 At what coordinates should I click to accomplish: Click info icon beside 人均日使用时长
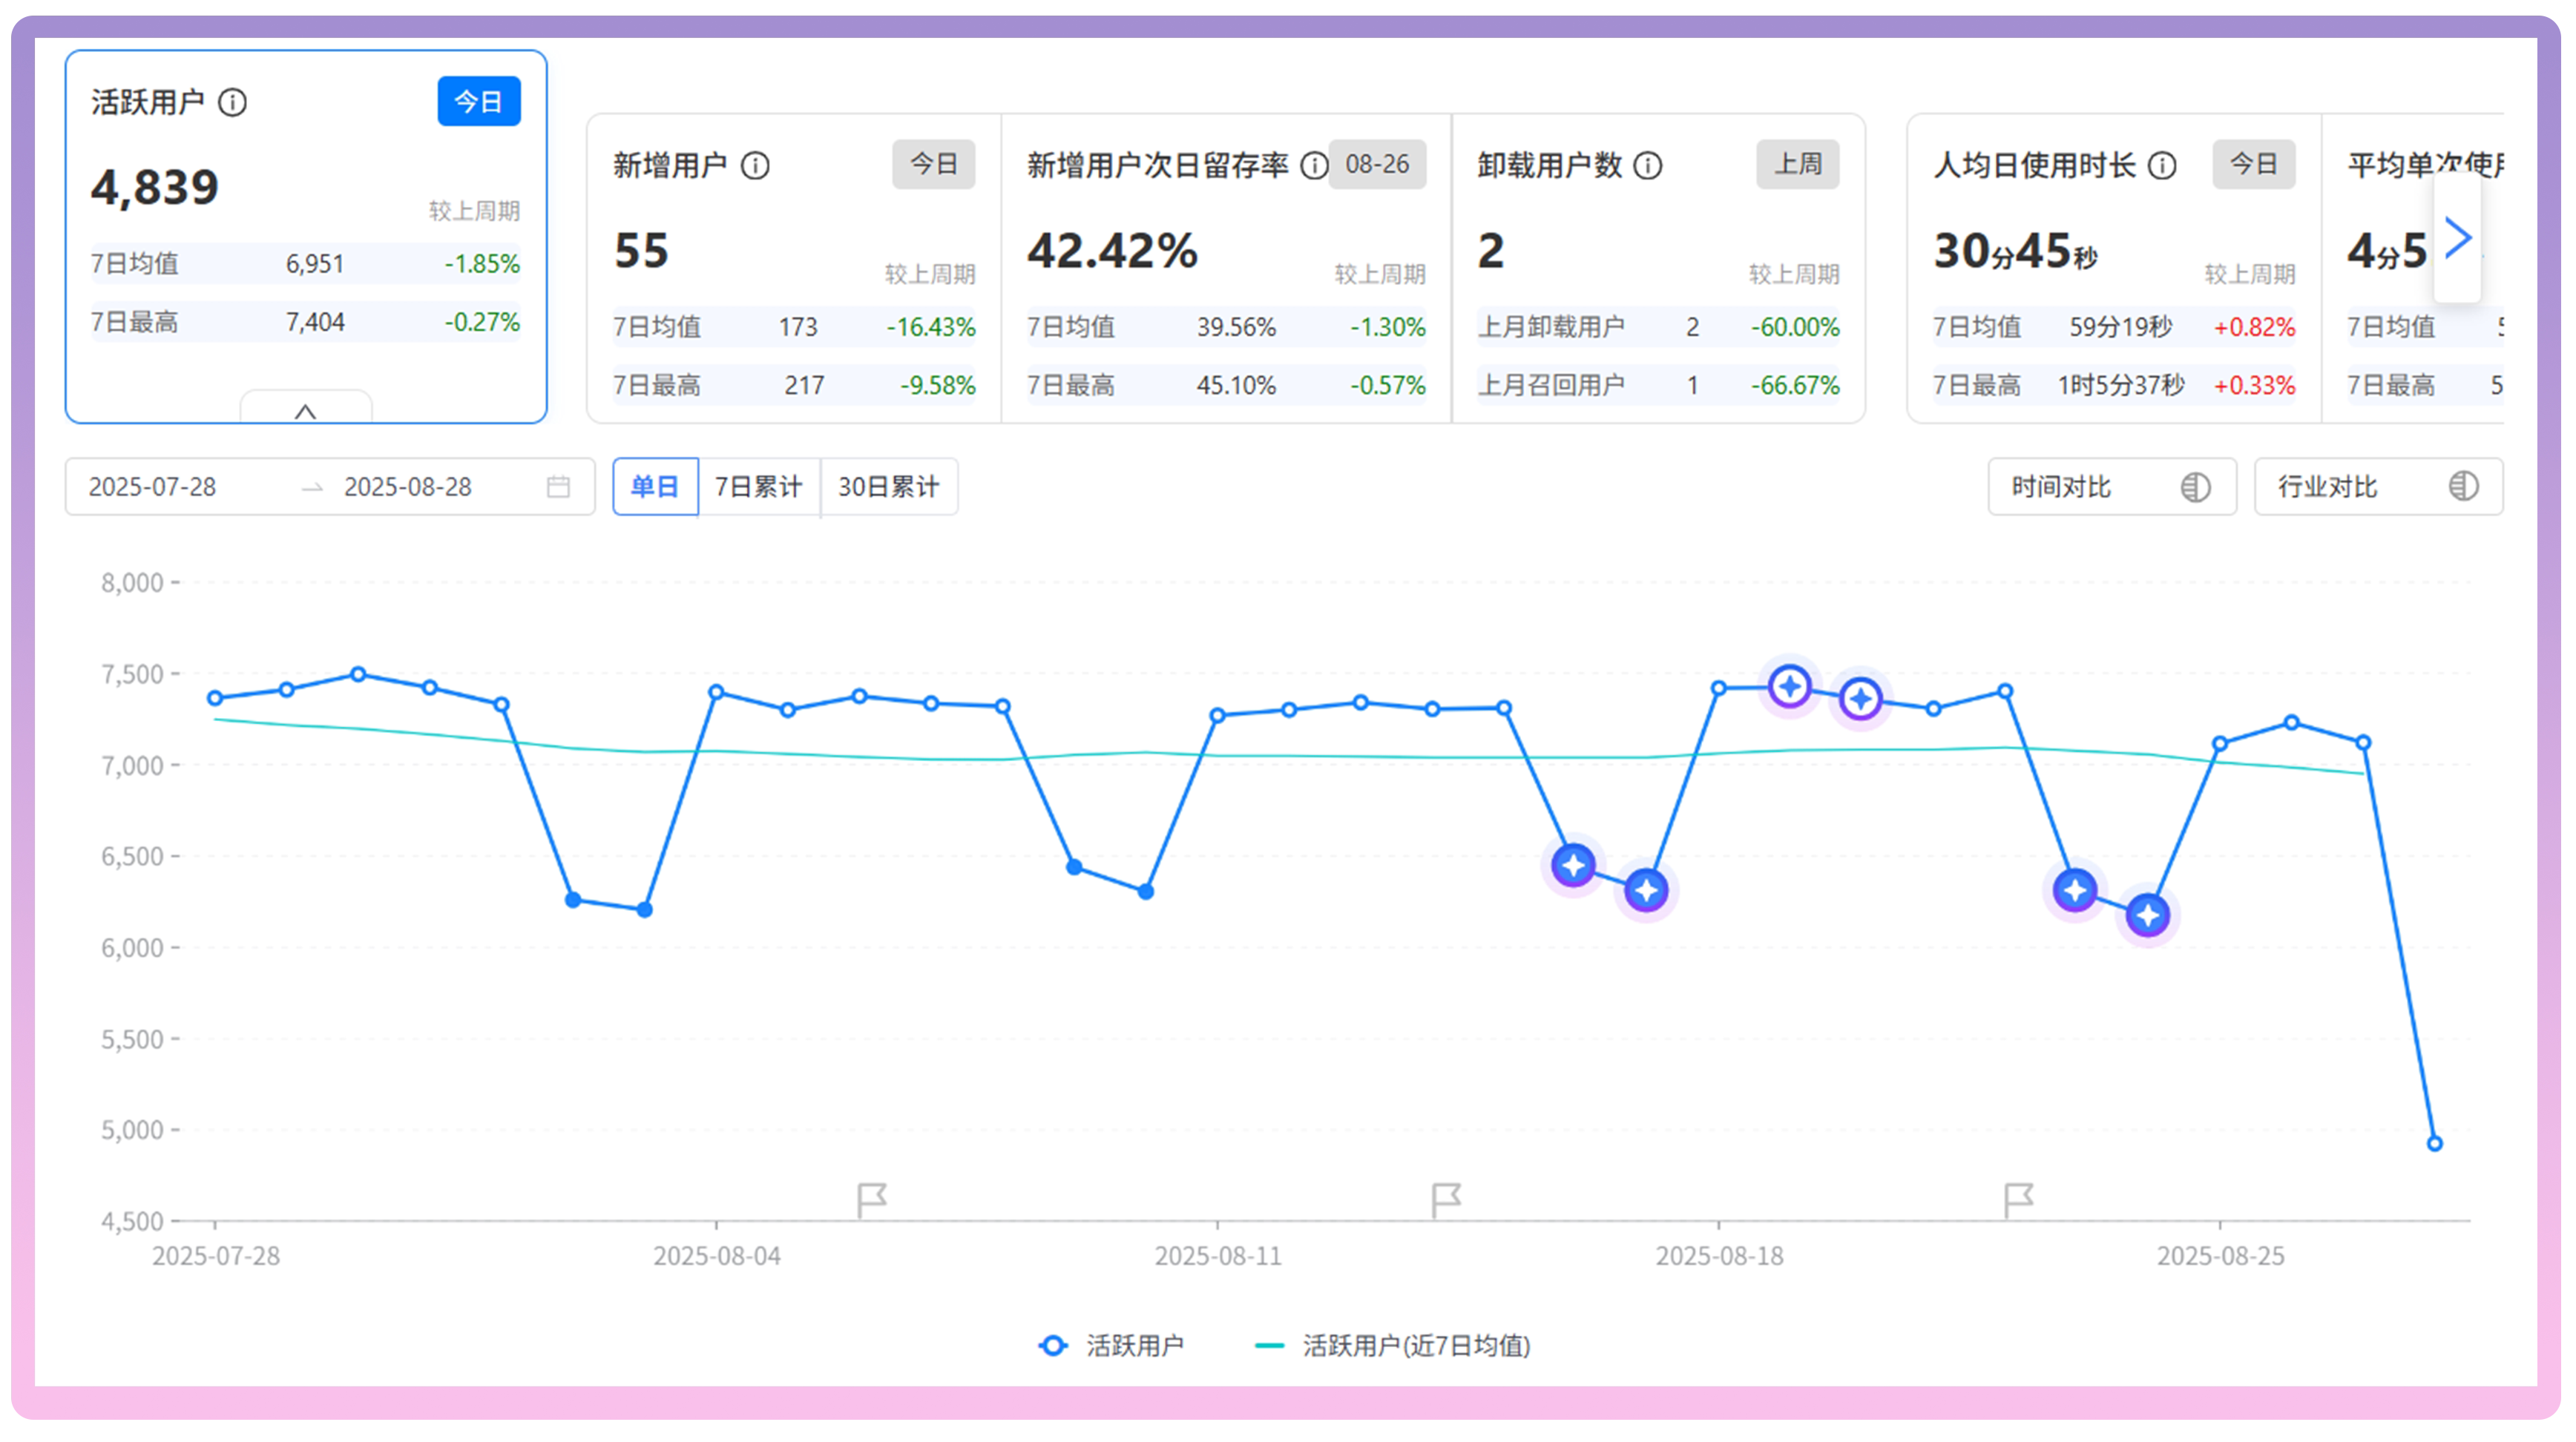point(2161,165)
